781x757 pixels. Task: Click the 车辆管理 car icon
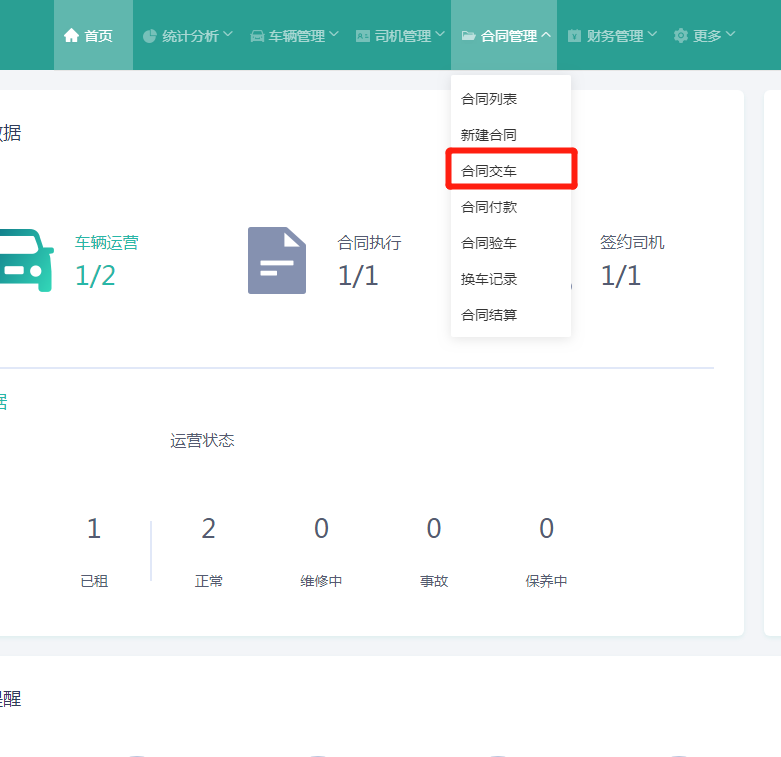[x=257, y=36]
